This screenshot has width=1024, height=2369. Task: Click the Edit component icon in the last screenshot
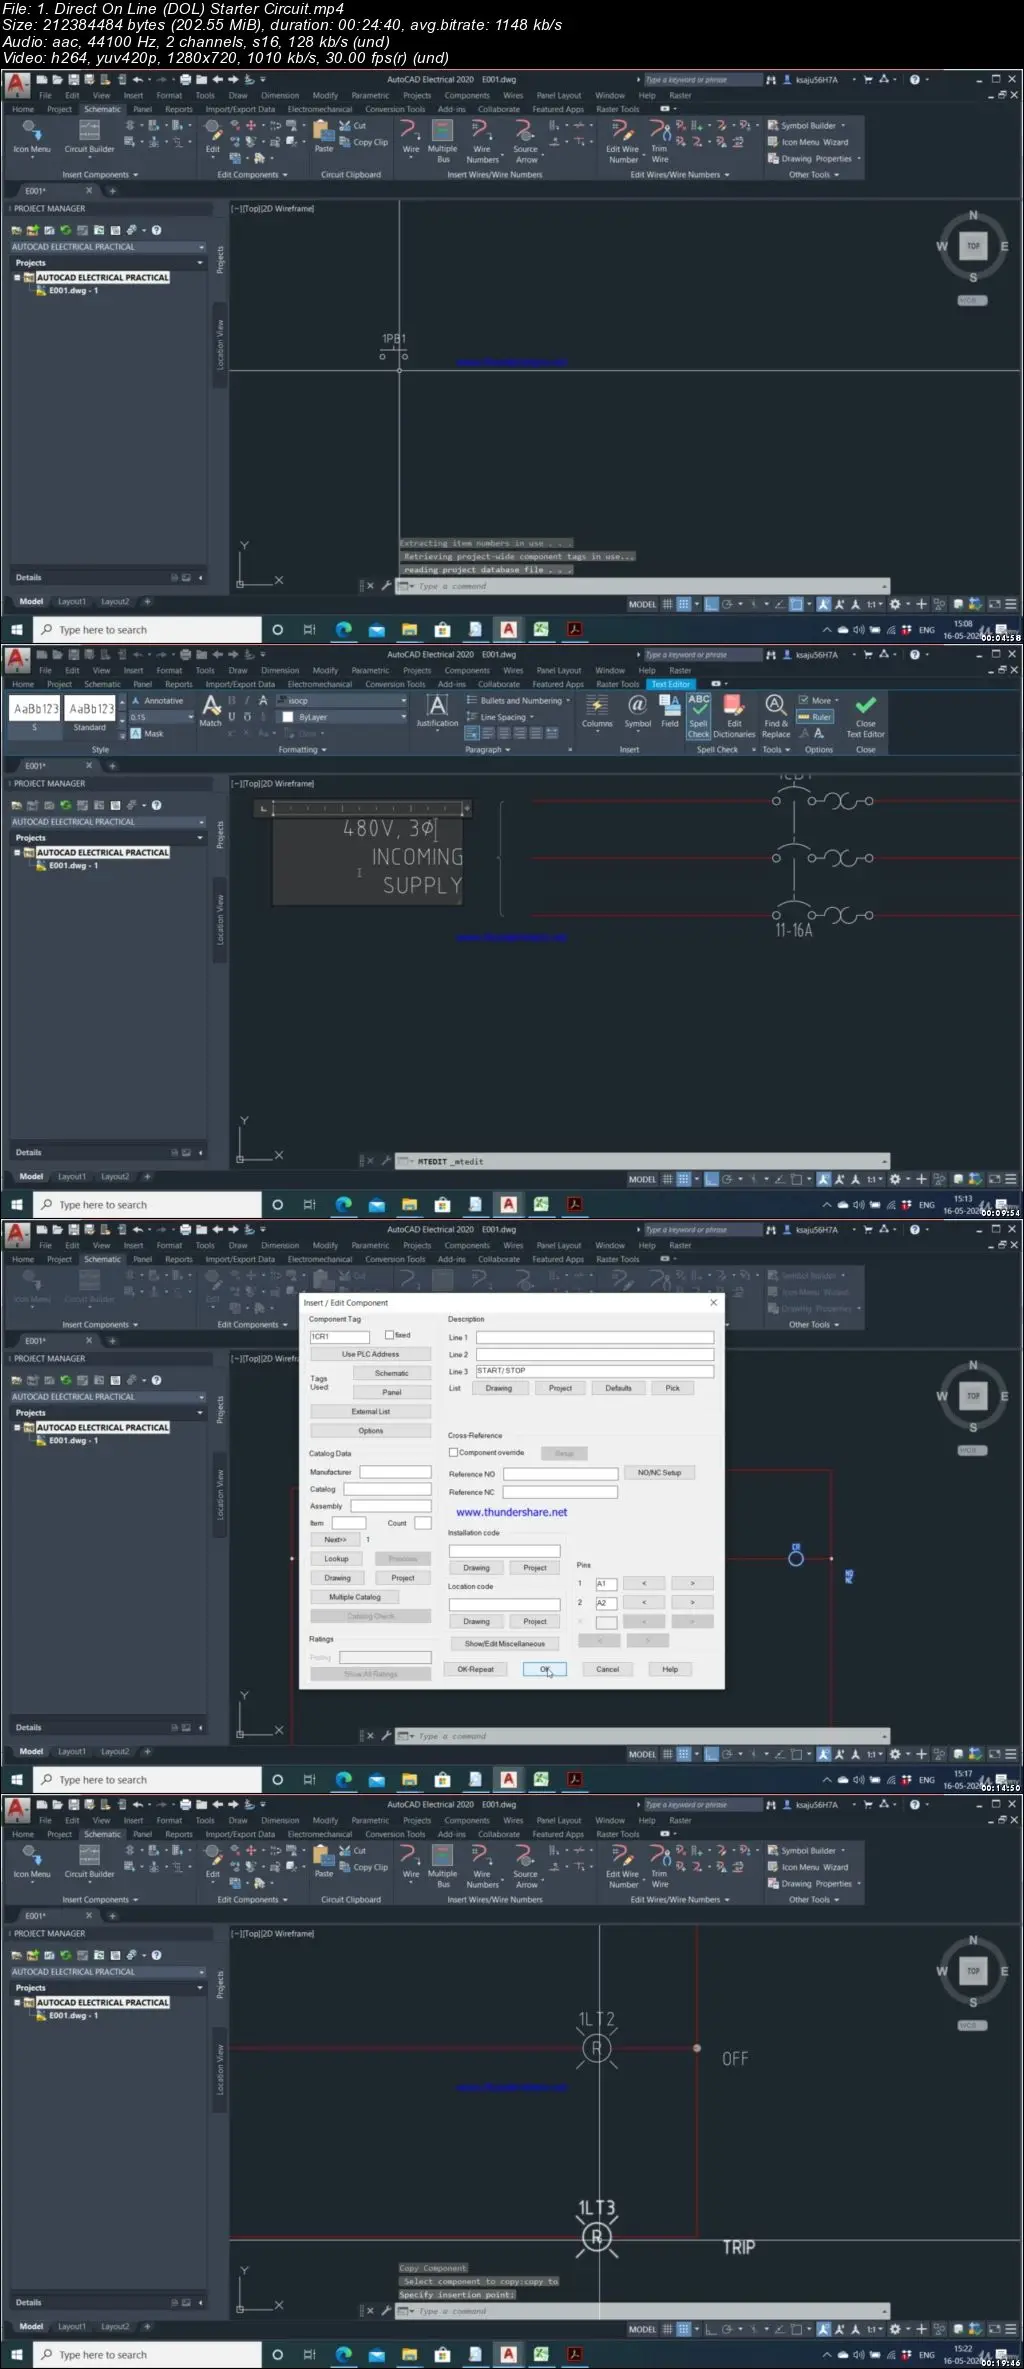point(213,1861)
